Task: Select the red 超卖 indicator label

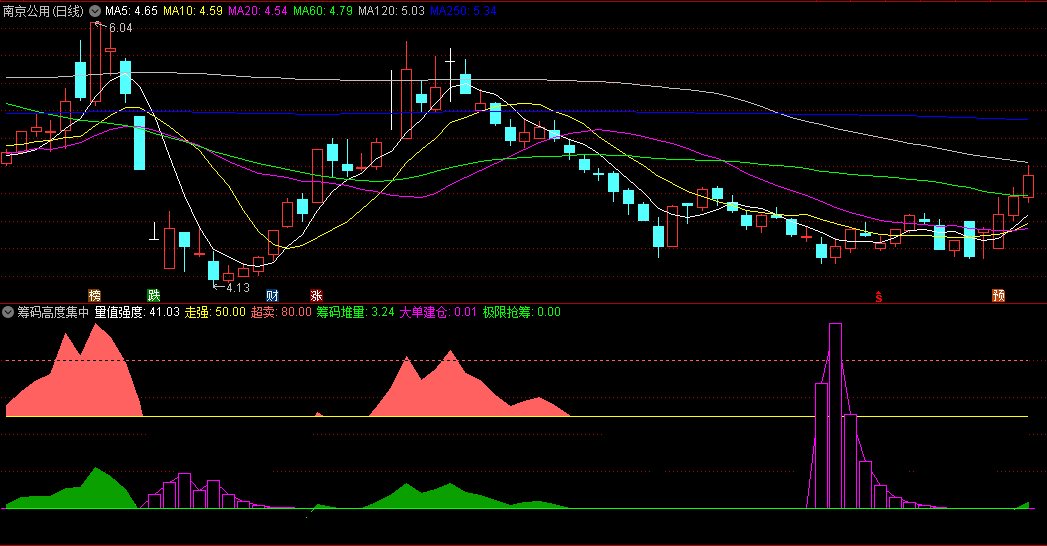Action: pyautogui.click(x=281, y=312)
